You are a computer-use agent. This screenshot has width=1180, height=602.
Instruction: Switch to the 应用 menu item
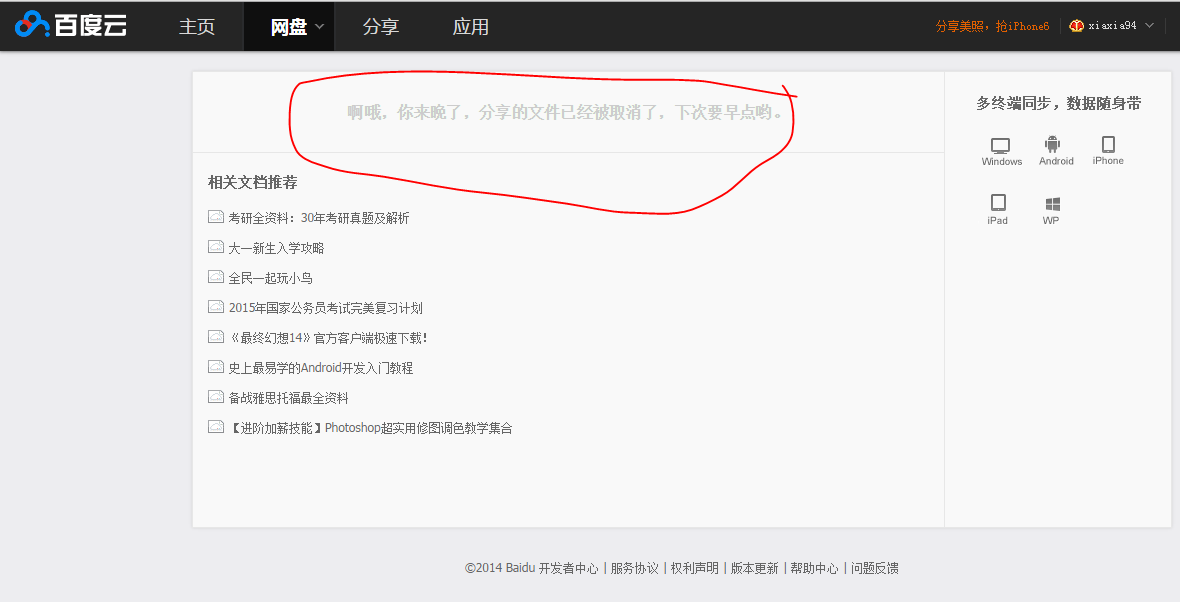(471, 27)
